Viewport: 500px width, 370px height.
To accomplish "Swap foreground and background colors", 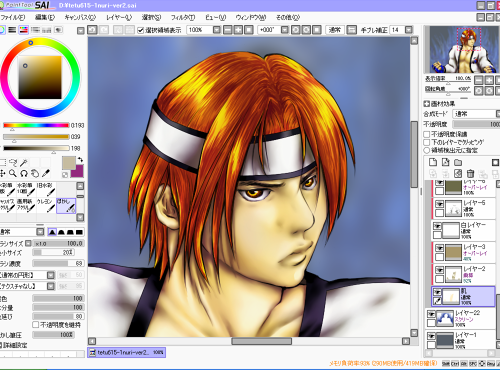I will (80, 160).
